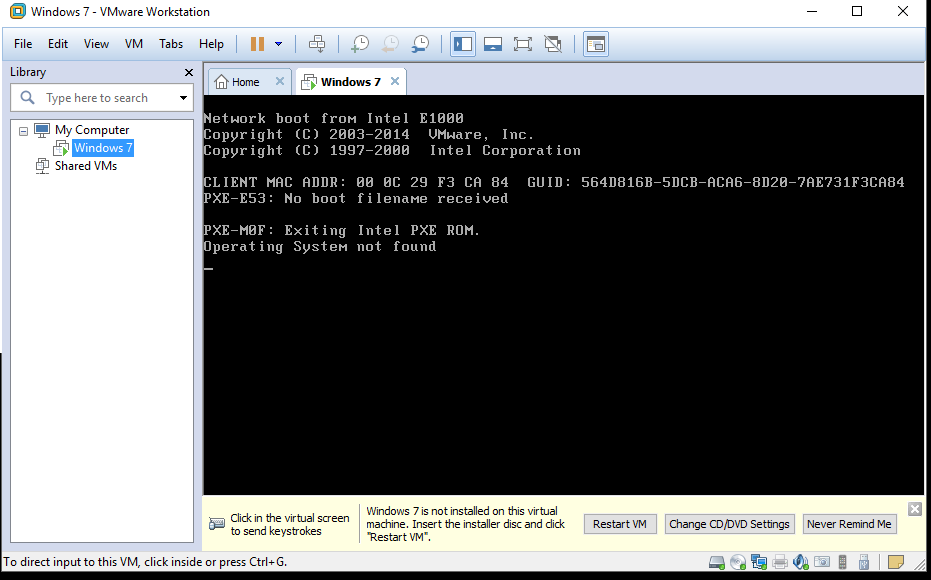Close the Home tab
931x580 pixels.
pyautogui.click(x=280, y=81)
